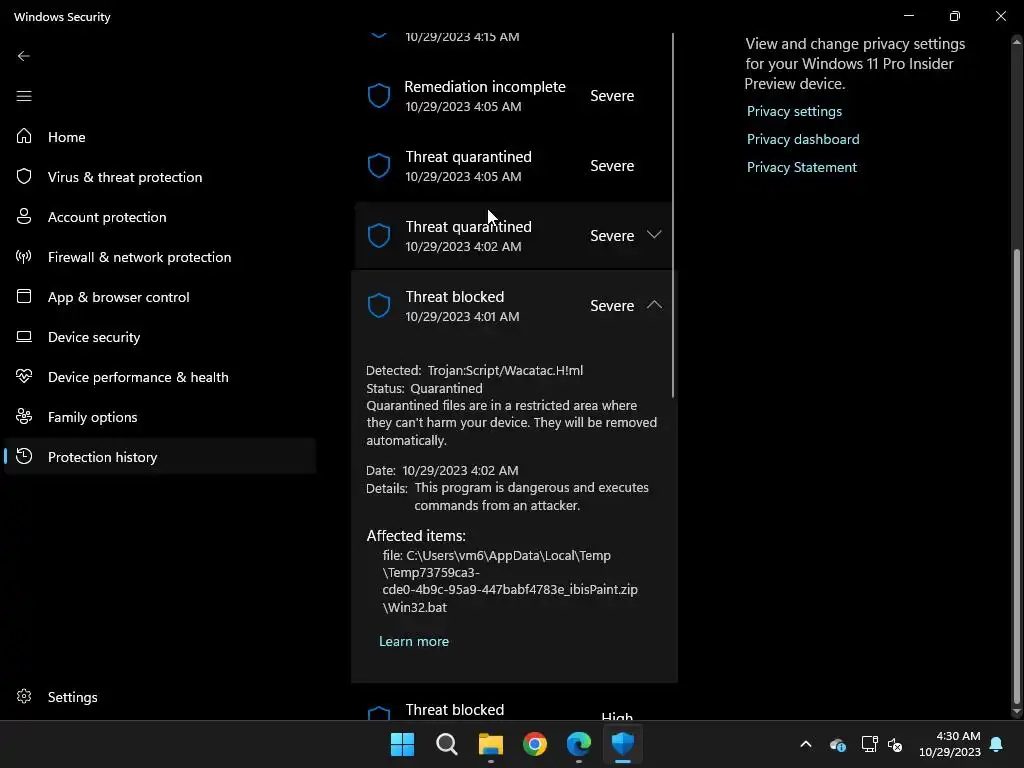Click the Trojan:Script/Wacatac.H!ml detection name
Image resolution: width=1024 pixels, height=768 pixels.
(x=505, y=370)
